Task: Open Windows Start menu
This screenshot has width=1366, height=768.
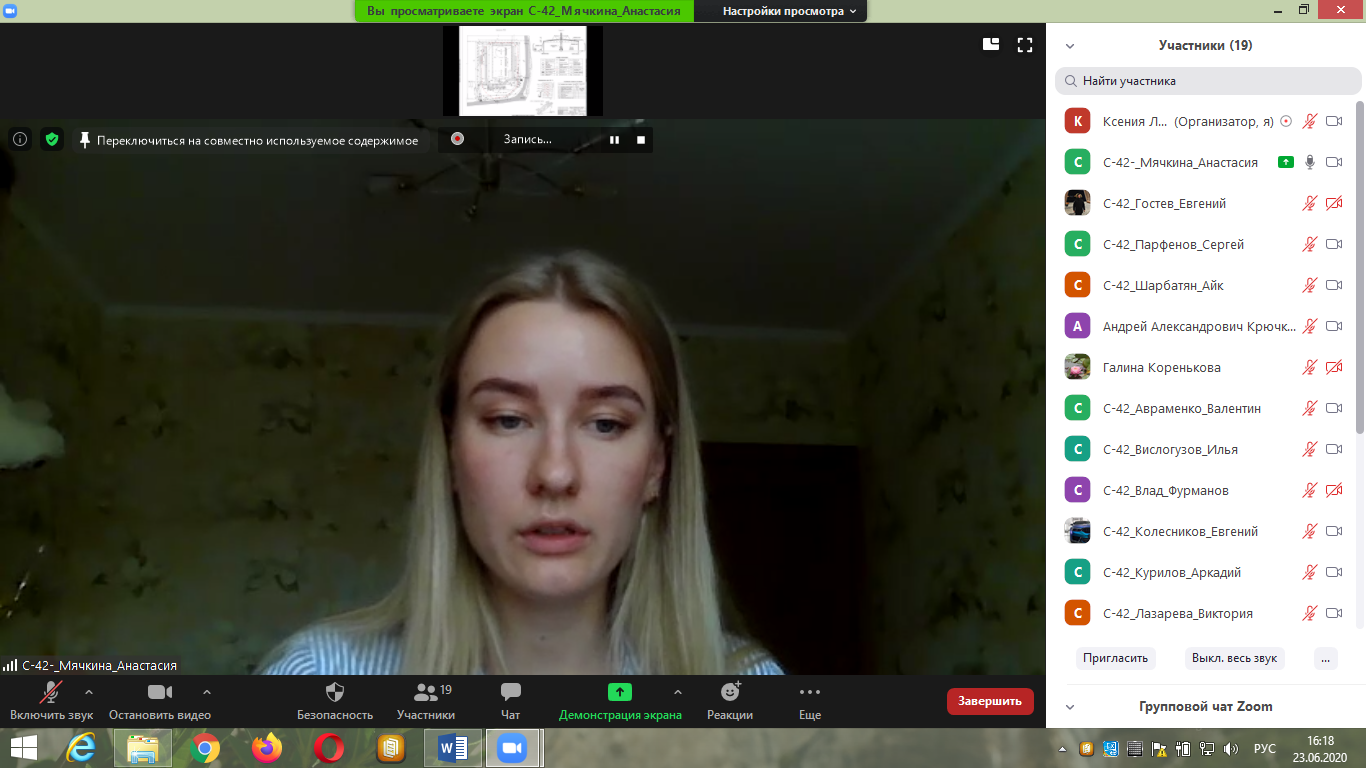Action: (24, 748)
